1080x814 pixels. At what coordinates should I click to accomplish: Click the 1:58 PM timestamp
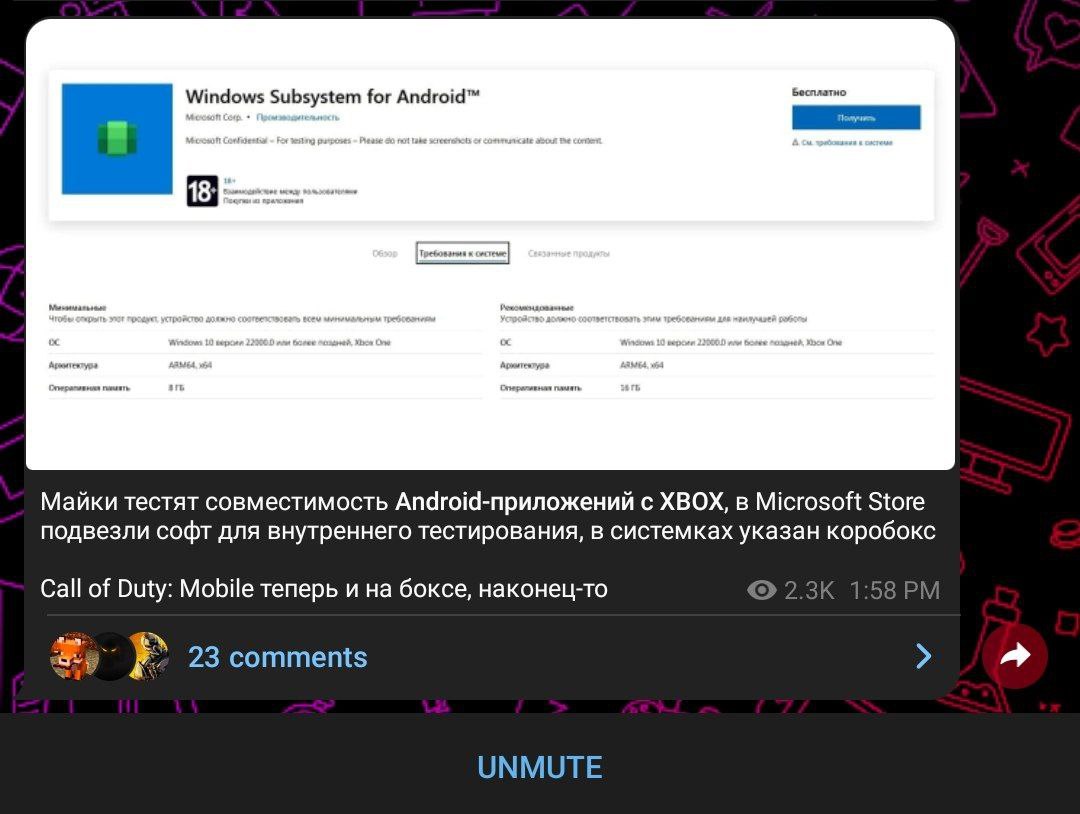(894, 590)
